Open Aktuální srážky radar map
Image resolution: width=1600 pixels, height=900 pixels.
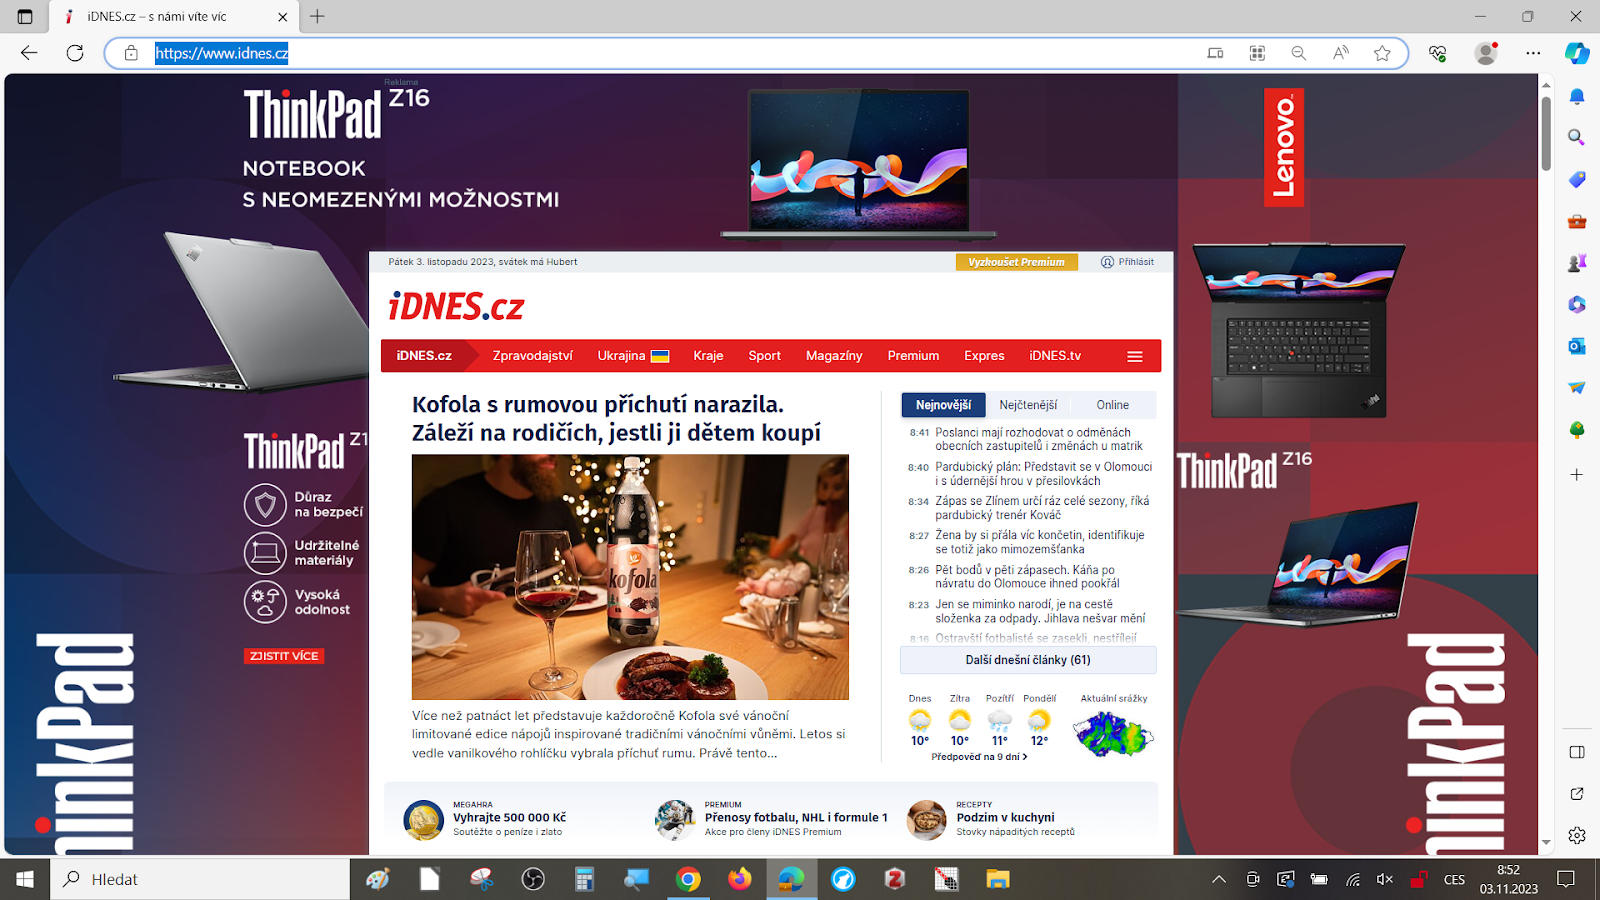pyautogui.click(x=1113, y=732)
